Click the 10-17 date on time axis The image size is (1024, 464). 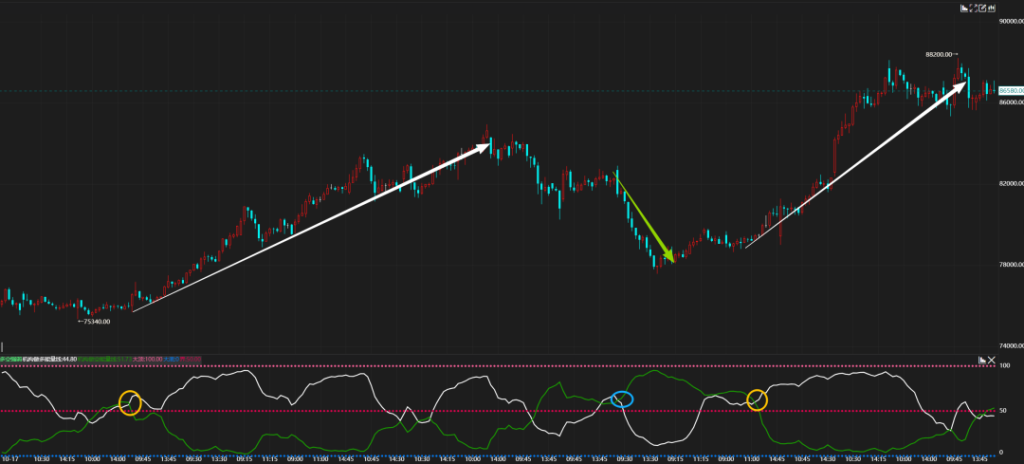click(10, 459)
